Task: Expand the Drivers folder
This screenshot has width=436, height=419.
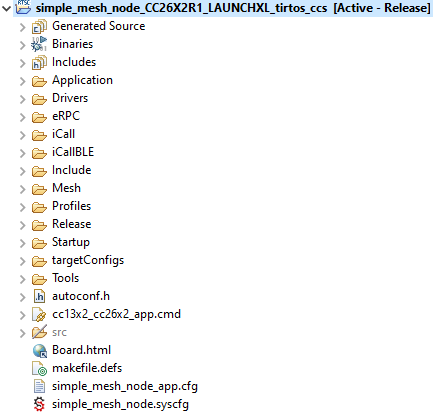Action: 22,99
